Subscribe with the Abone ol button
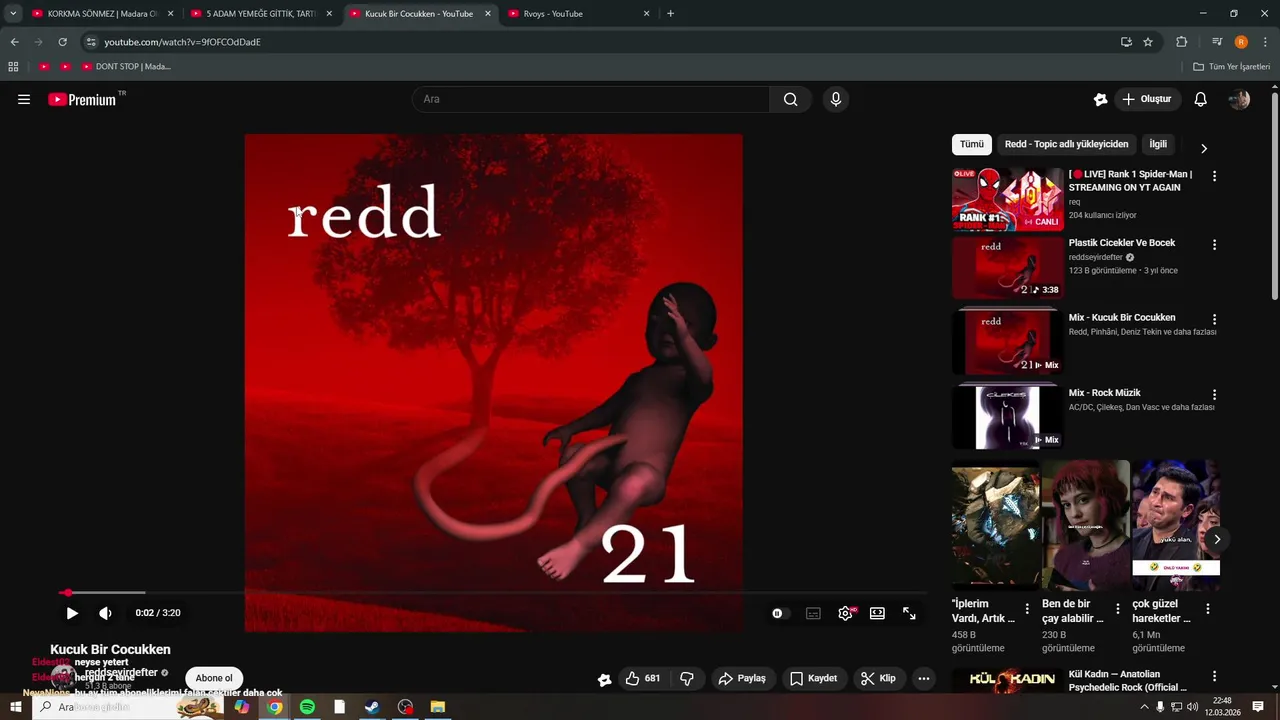 tap(214, 678)
